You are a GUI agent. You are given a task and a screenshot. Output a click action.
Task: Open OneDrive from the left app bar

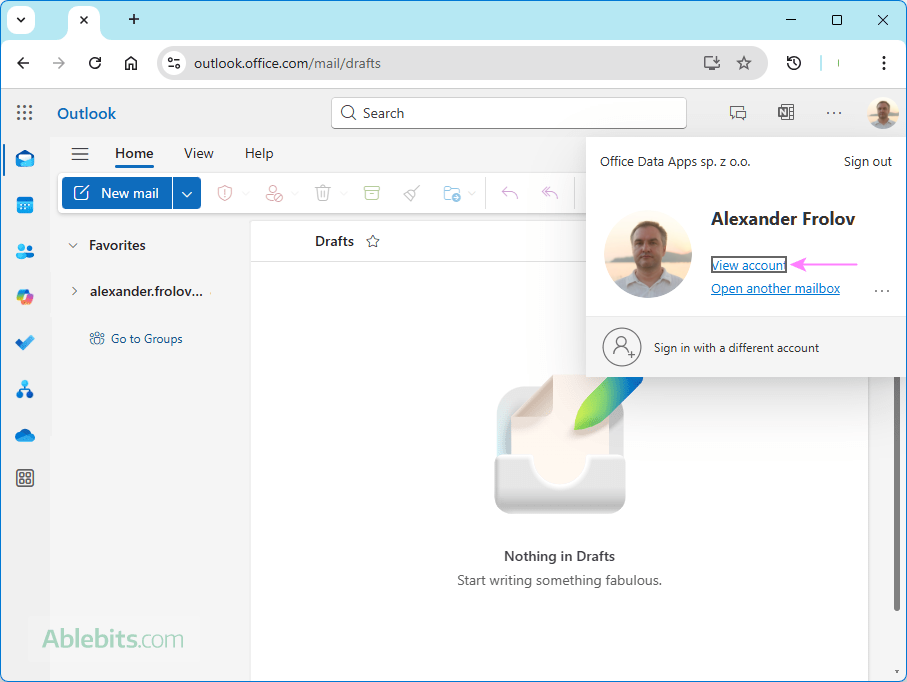(x=25, y=435)
